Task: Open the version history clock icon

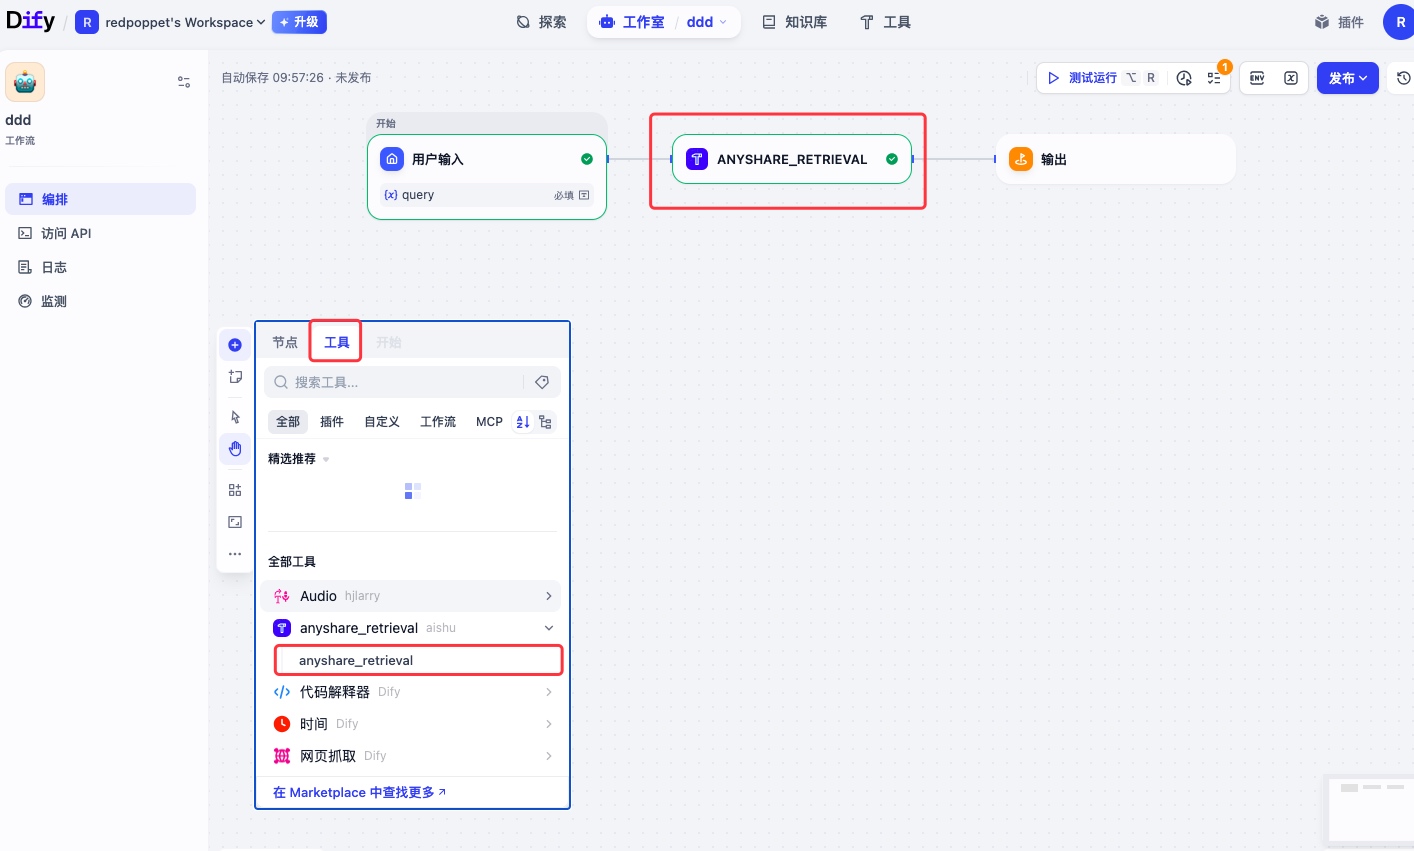Action: click(x=1403, y=78)
